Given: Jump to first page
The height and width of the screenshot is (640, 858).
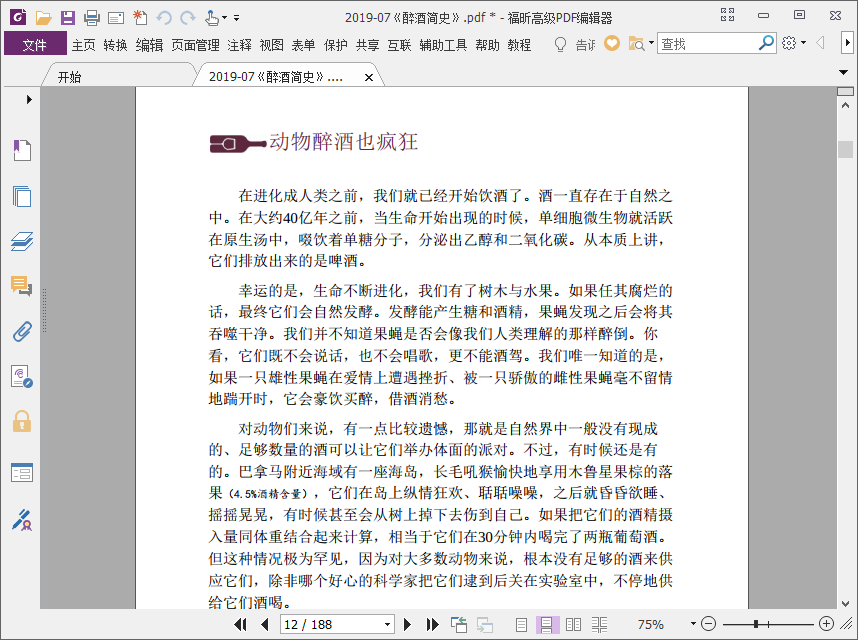Looking at the screenshot, I should click(240, 624).
